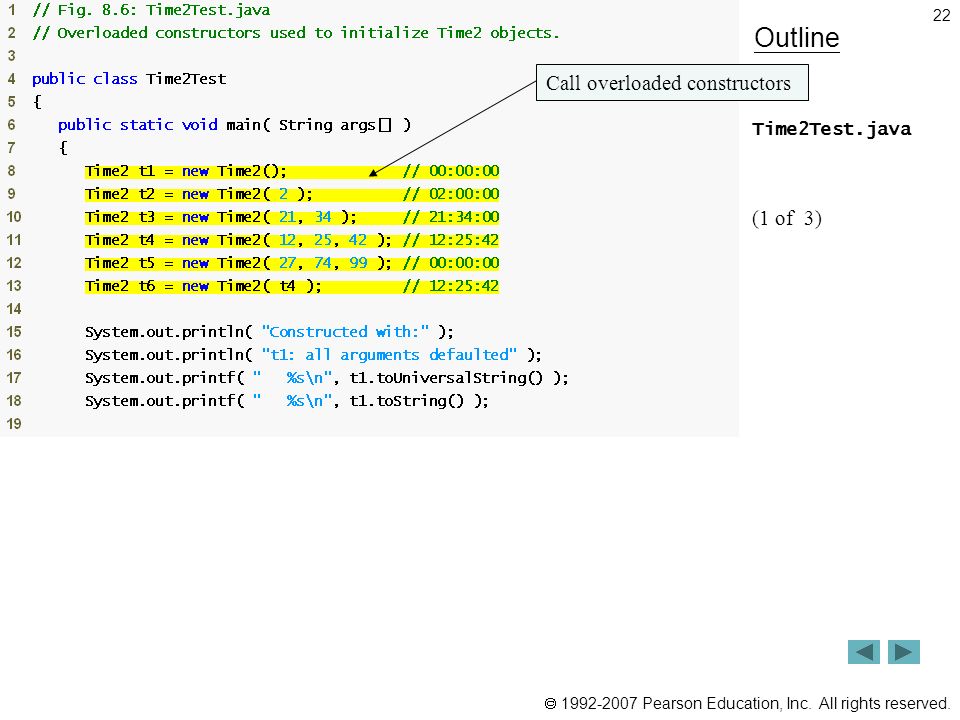This screenshot has height=720, width=960.
Task: Click the '// 00:00:00' comment on line 12
Action: [451, 263]
